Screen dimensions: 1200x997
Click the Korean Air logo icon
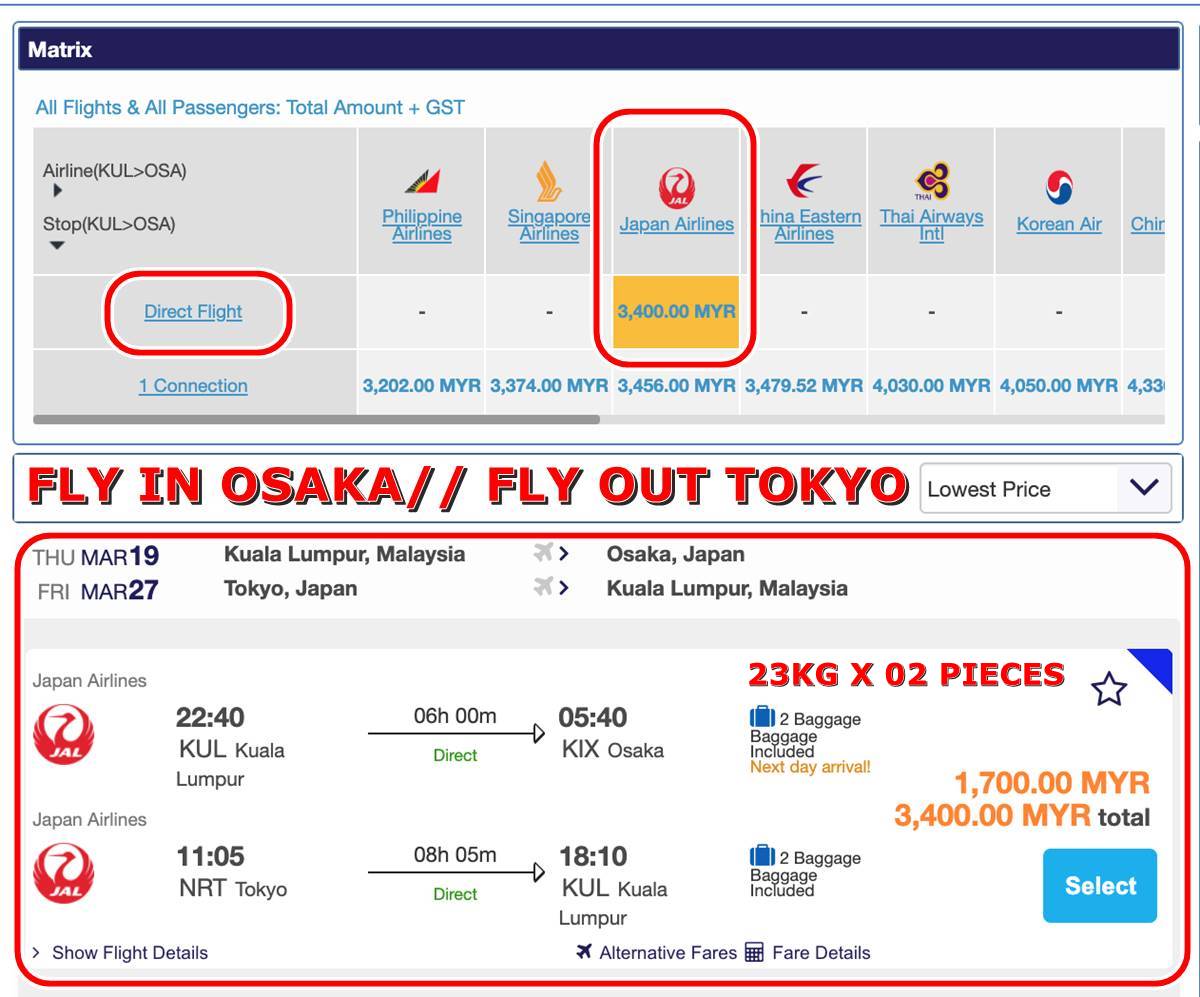click(x=1058, y=187)
